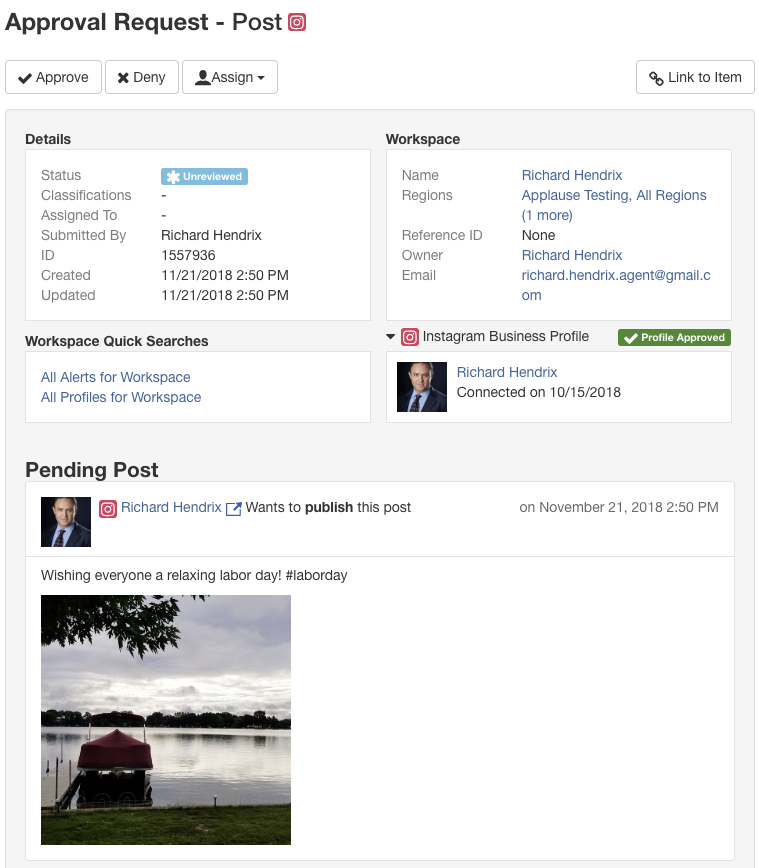Open the workspace name Richard Hendrix link
Viewport: 759px width, 868px height.
pyautogui.click(x=572, y=175)
